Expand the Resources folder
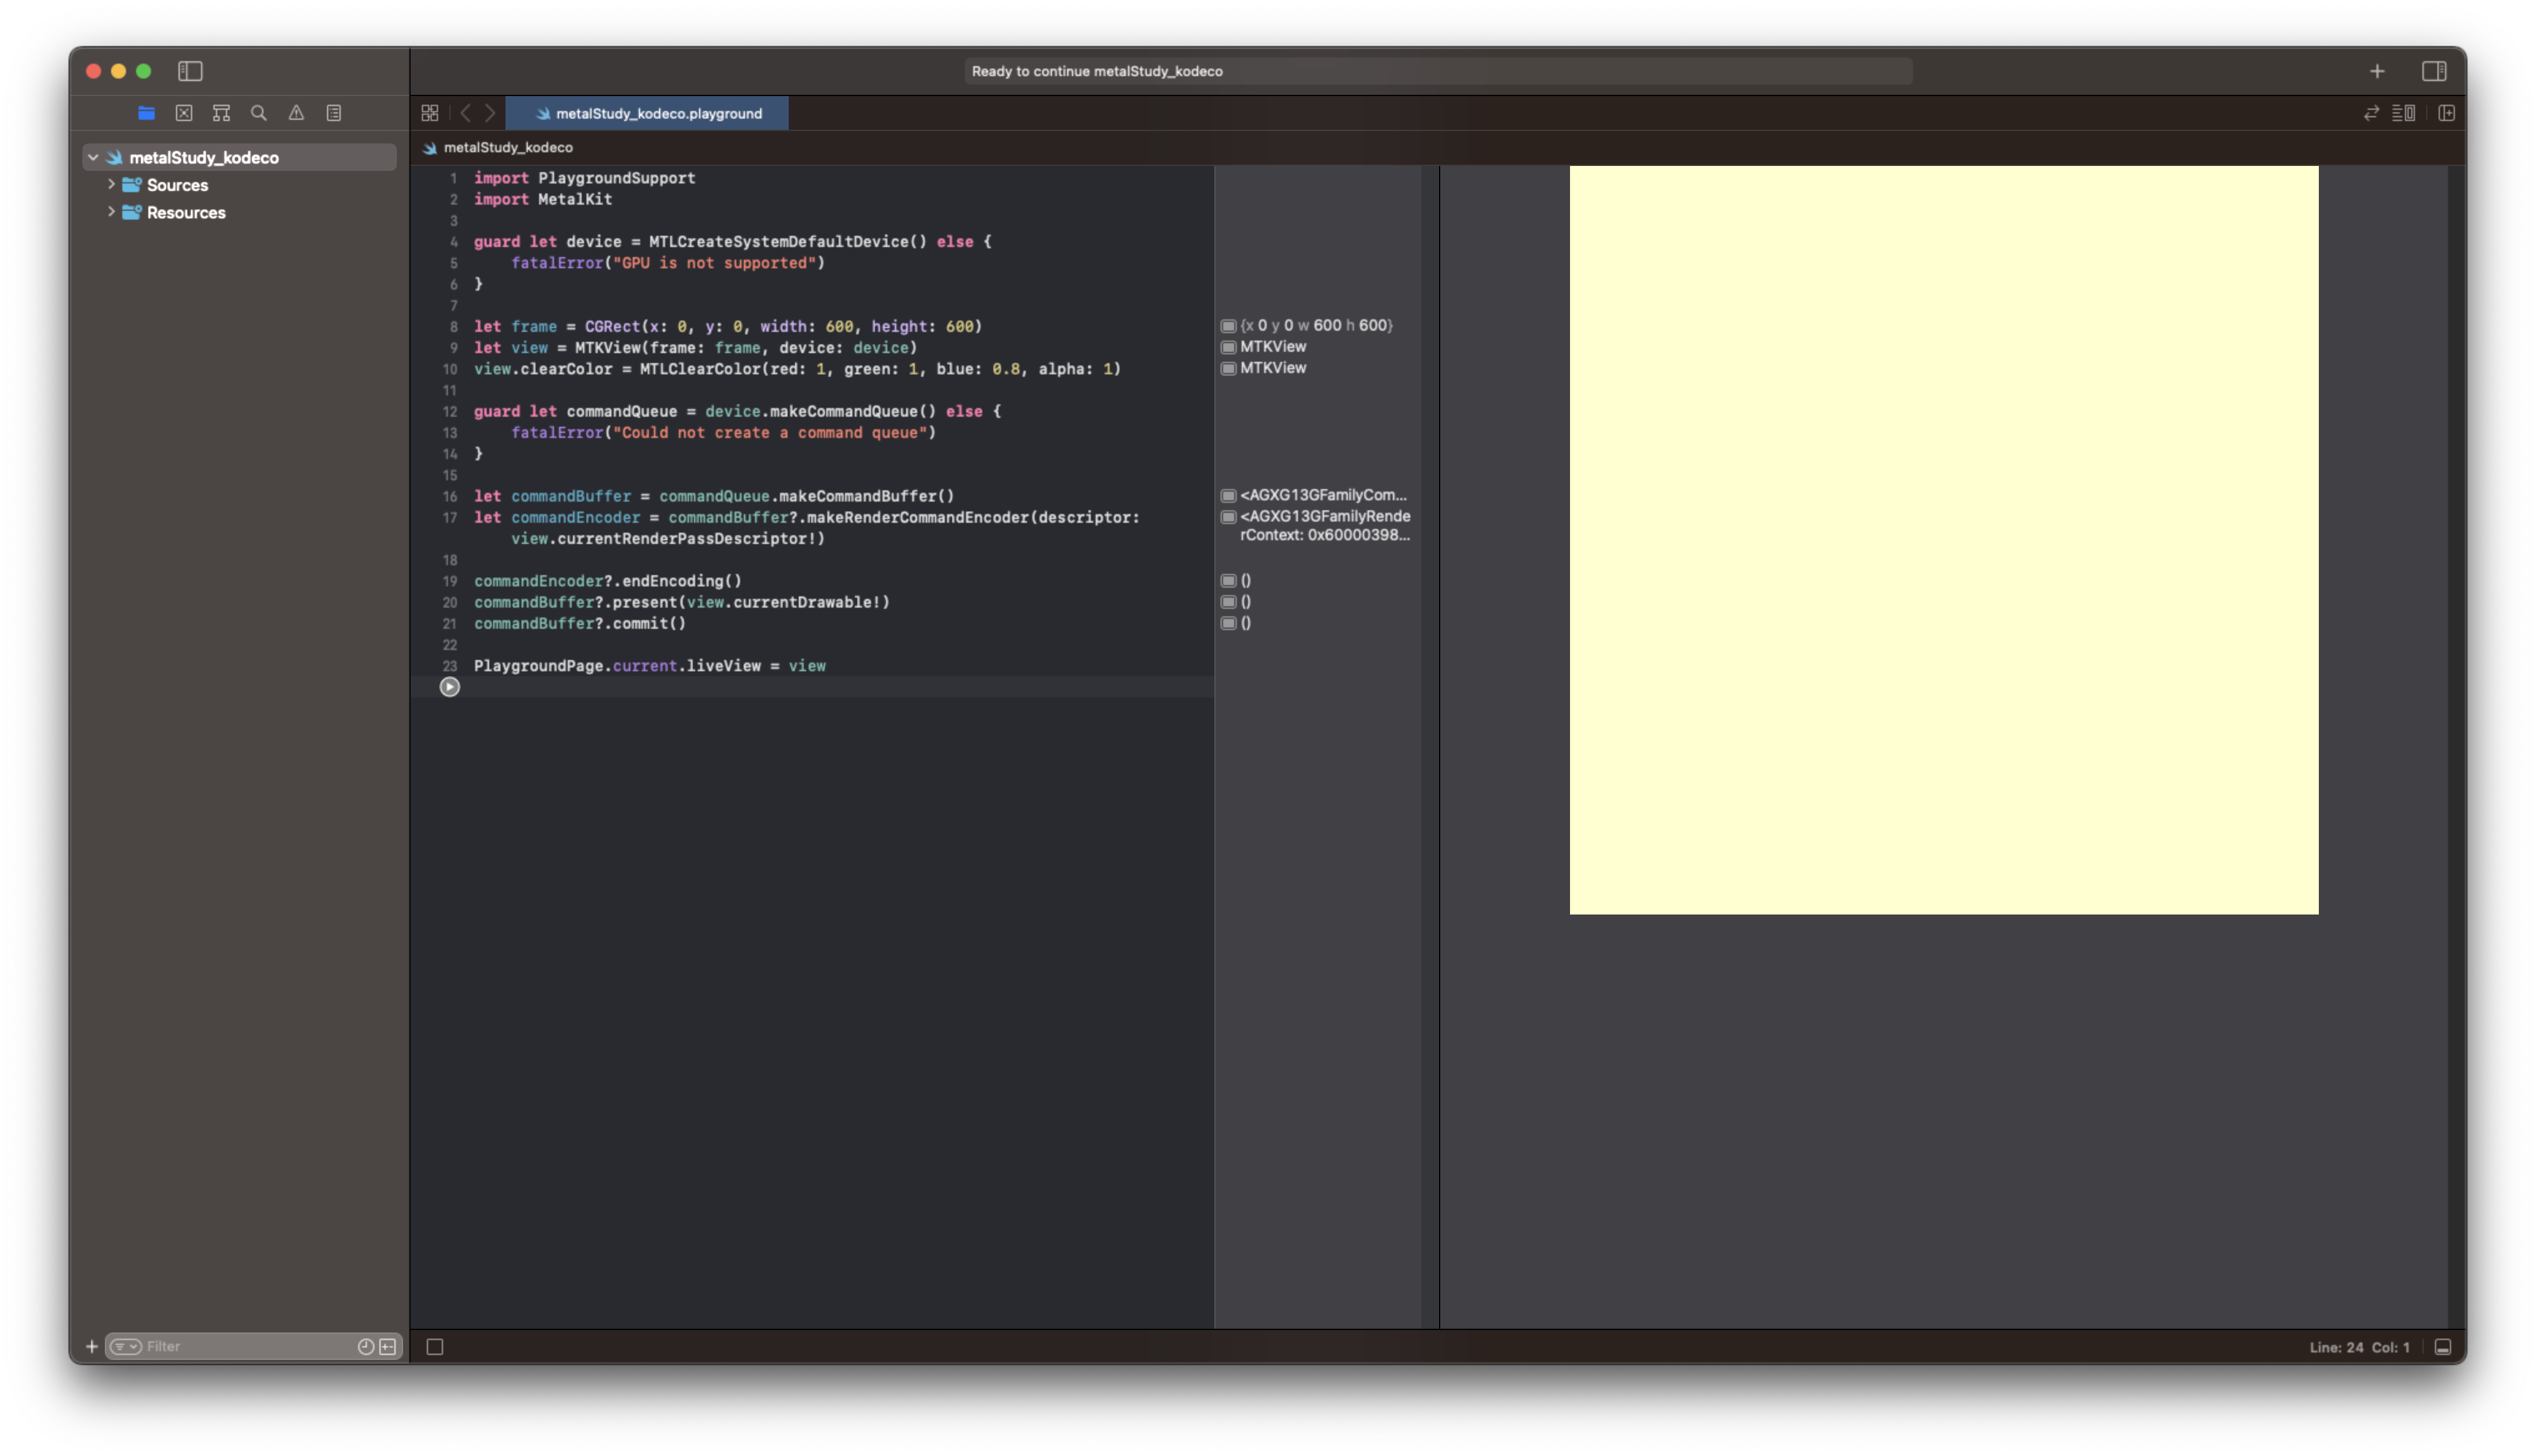 point(111,212)
